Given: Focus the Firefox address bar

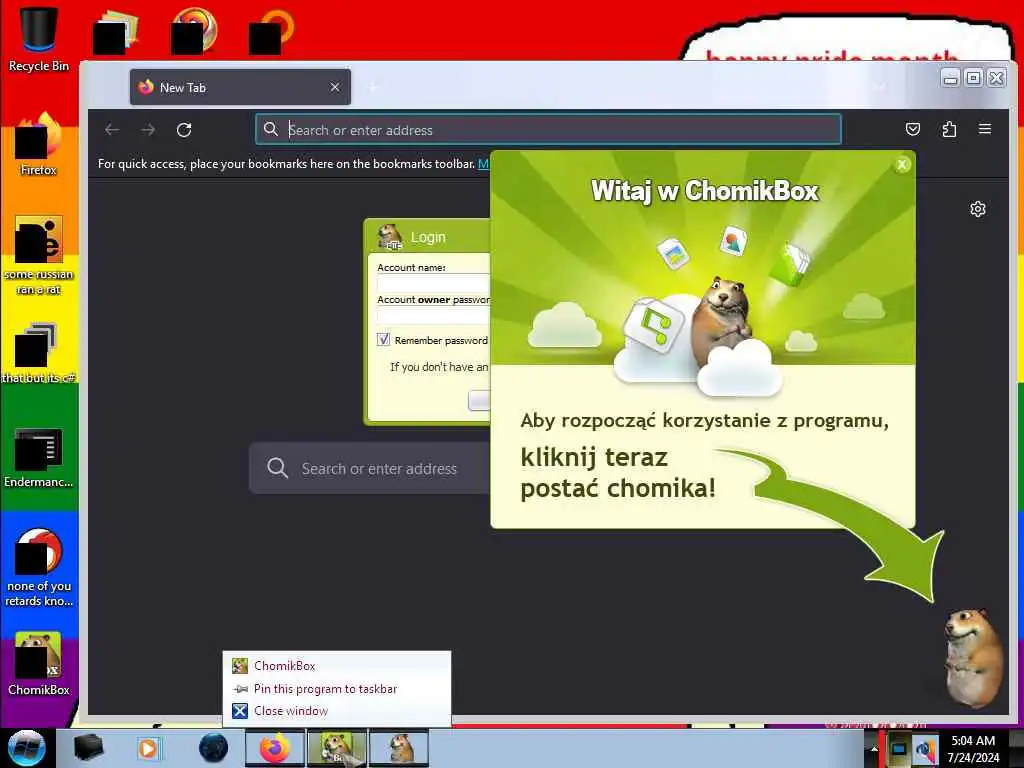Looking at the screenshot, I should click(548, 129).
